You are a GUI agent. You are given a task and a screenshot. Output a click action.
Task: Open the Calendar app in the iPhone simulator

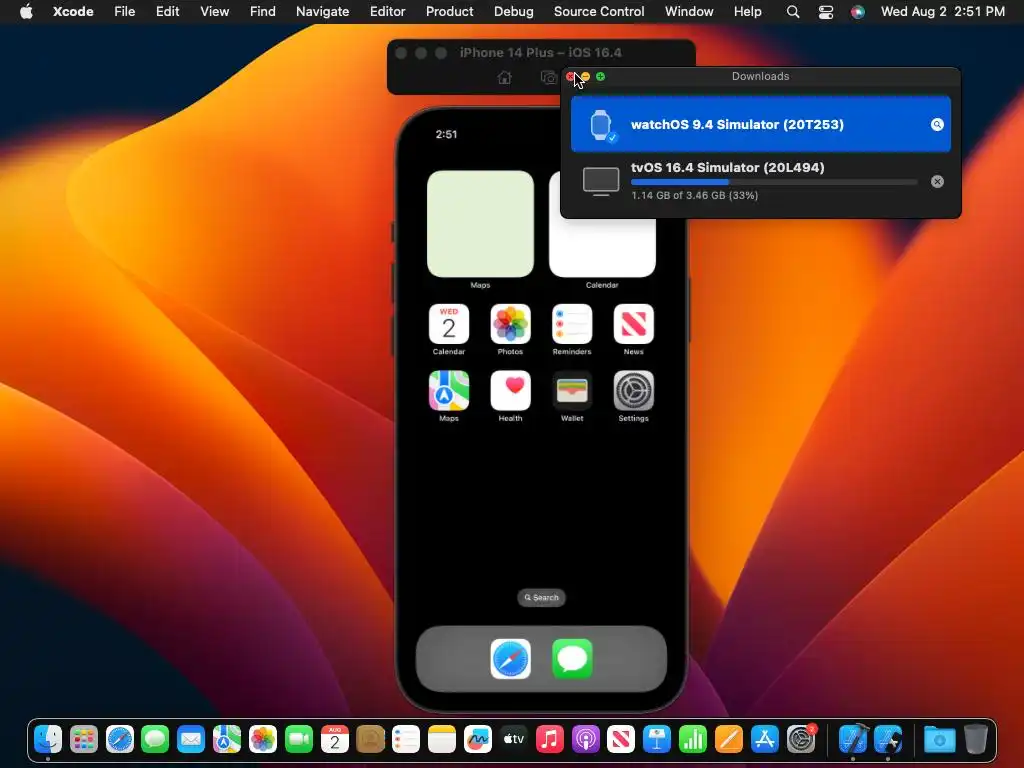(x=449, y=325)
